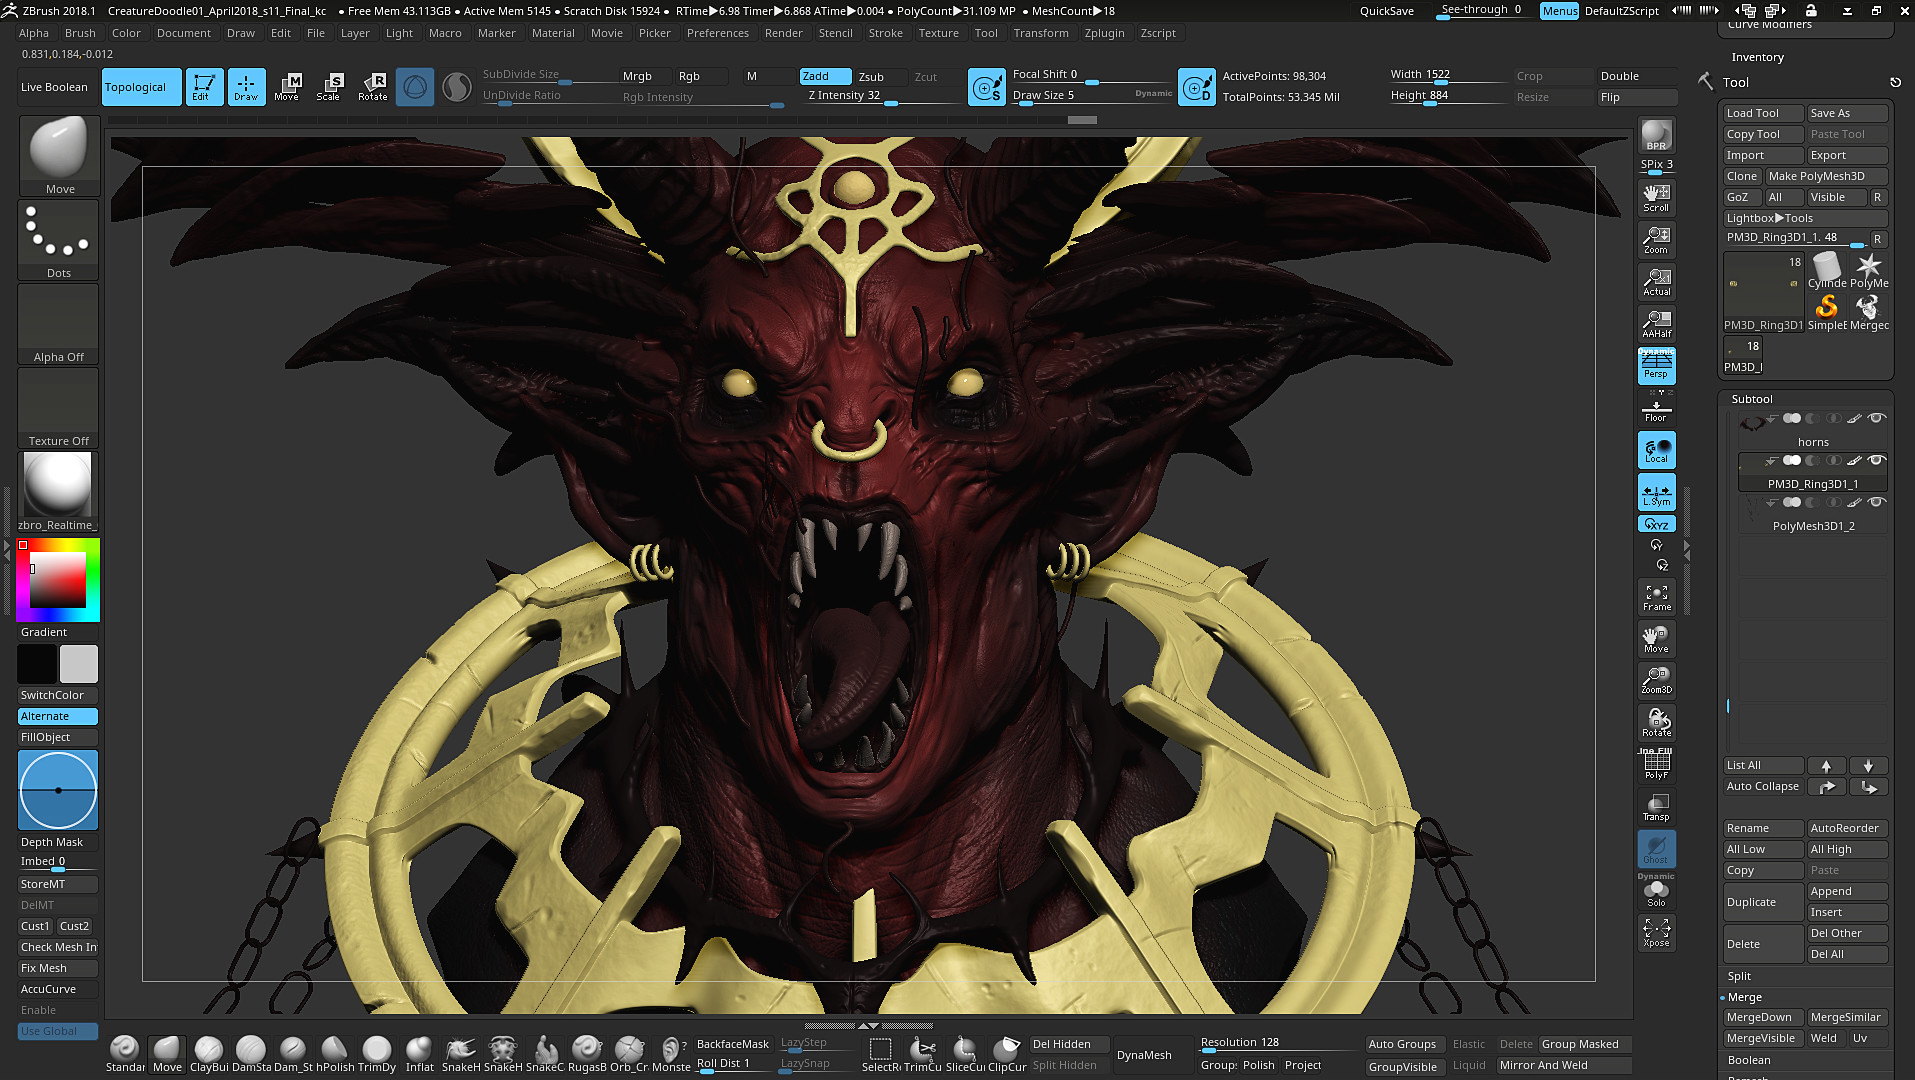Select the Scale transform icon

tap(329, 87)
